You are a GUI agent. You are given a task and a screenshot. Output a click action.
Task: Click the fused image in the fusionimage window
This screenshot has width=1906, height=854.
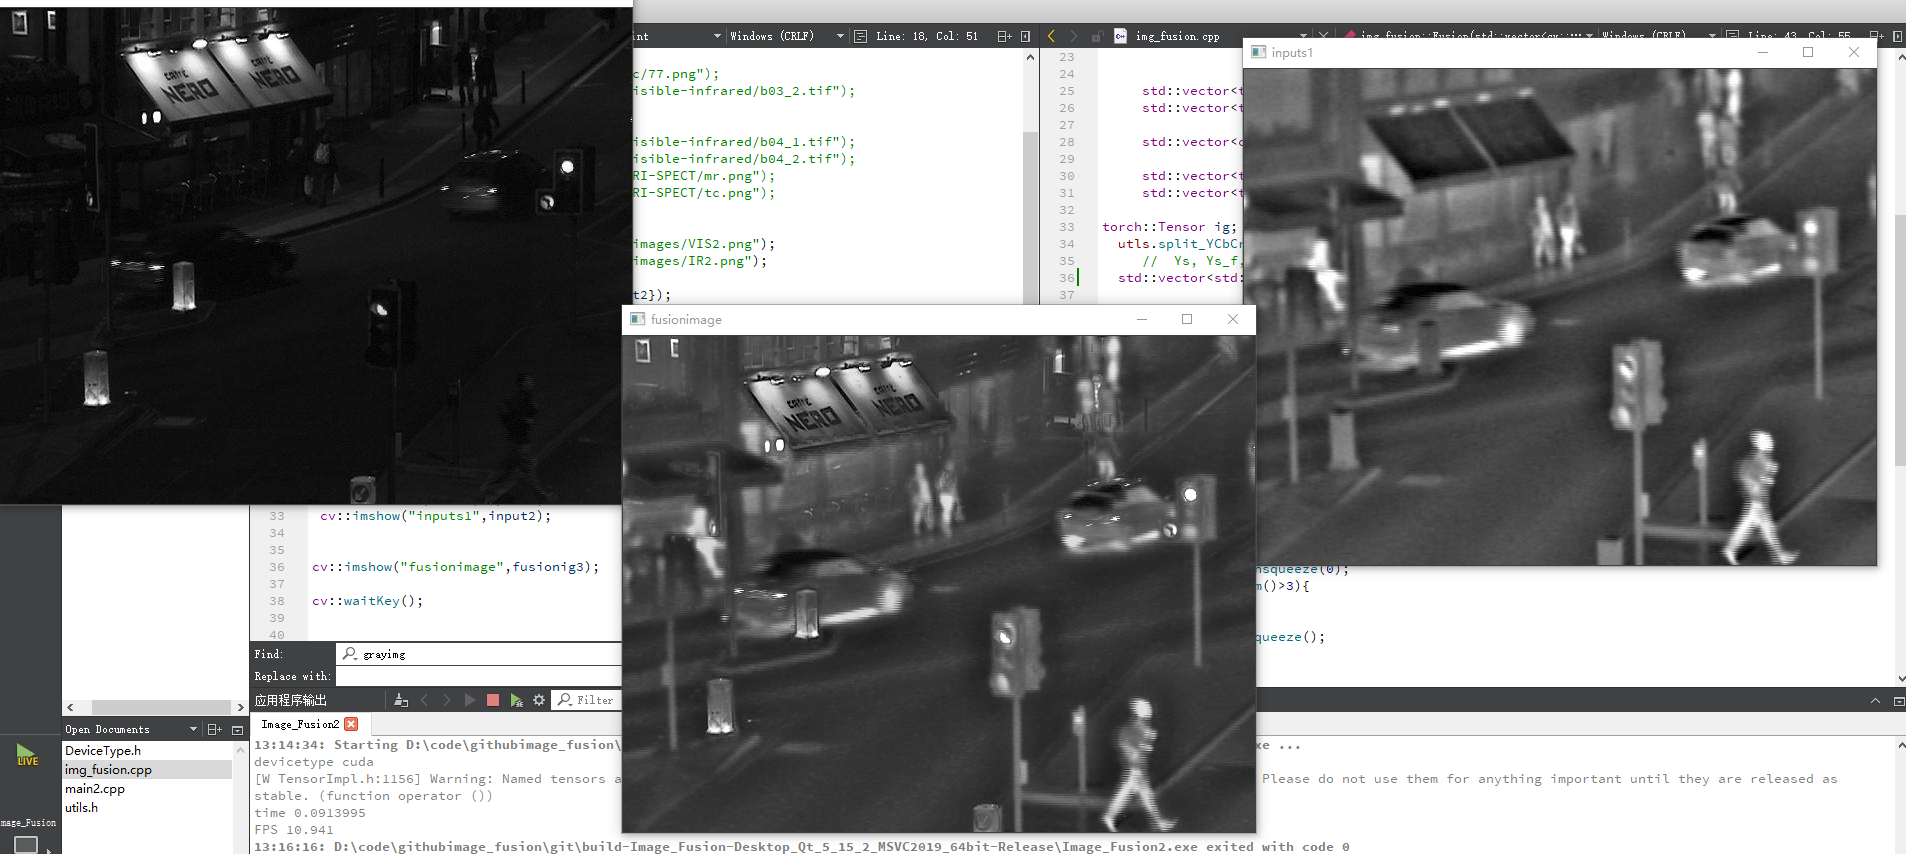(x=939, y=584)
